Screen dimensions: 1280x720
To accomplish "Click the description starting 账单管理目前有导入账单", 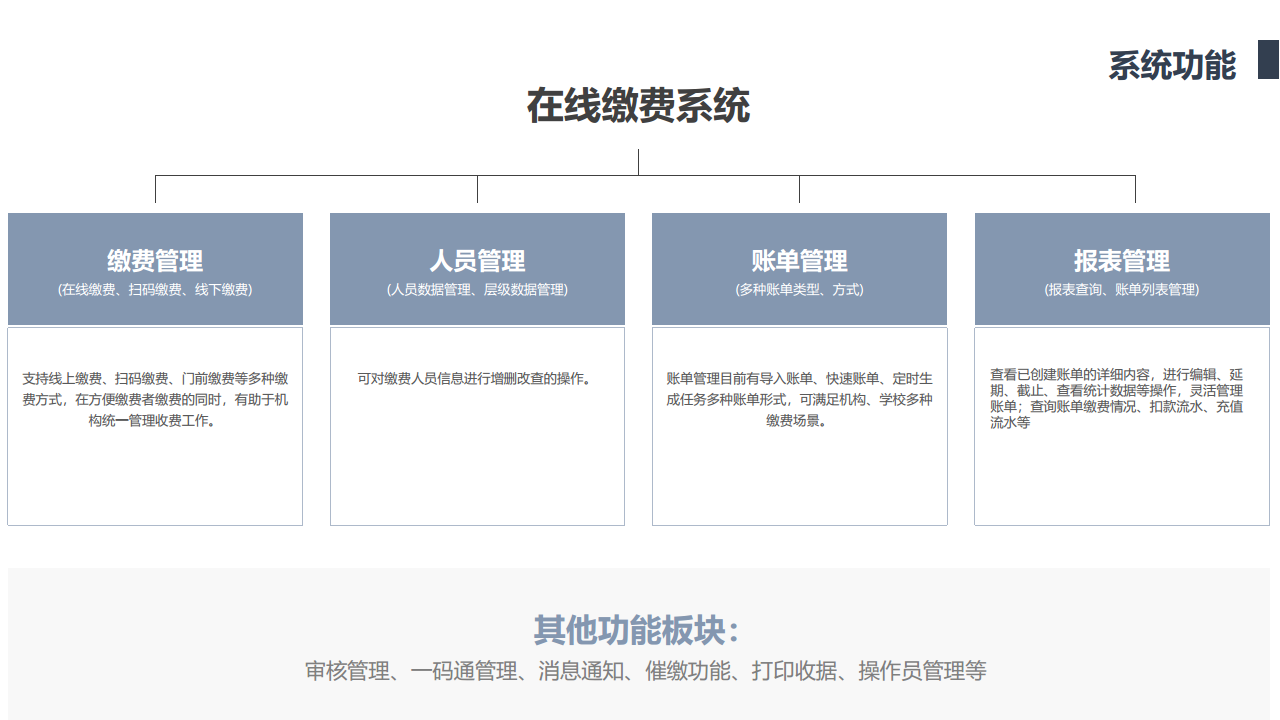I will click(x=799, y=400).
